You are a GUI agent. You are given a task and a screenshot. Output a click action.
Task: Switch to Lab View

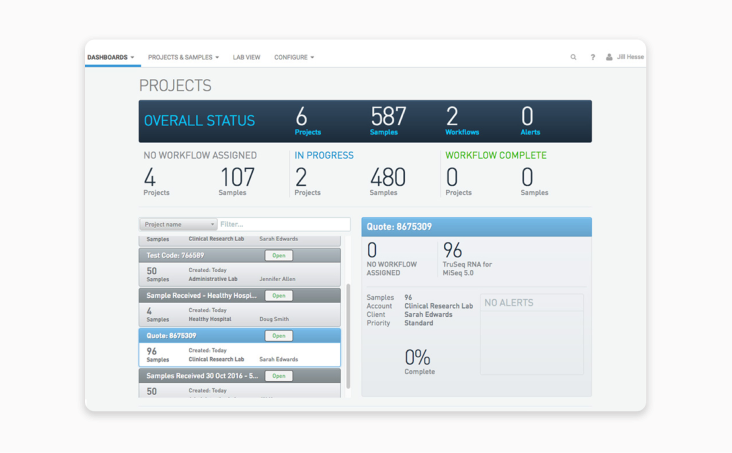(x=246, y=57)
